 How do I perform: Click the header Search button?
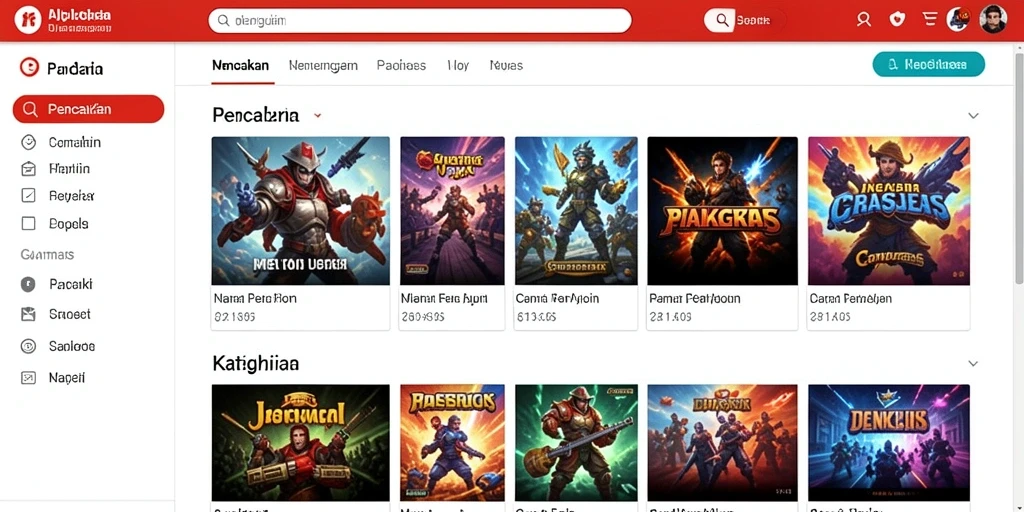pyautogui.click(x=744, y=20)
